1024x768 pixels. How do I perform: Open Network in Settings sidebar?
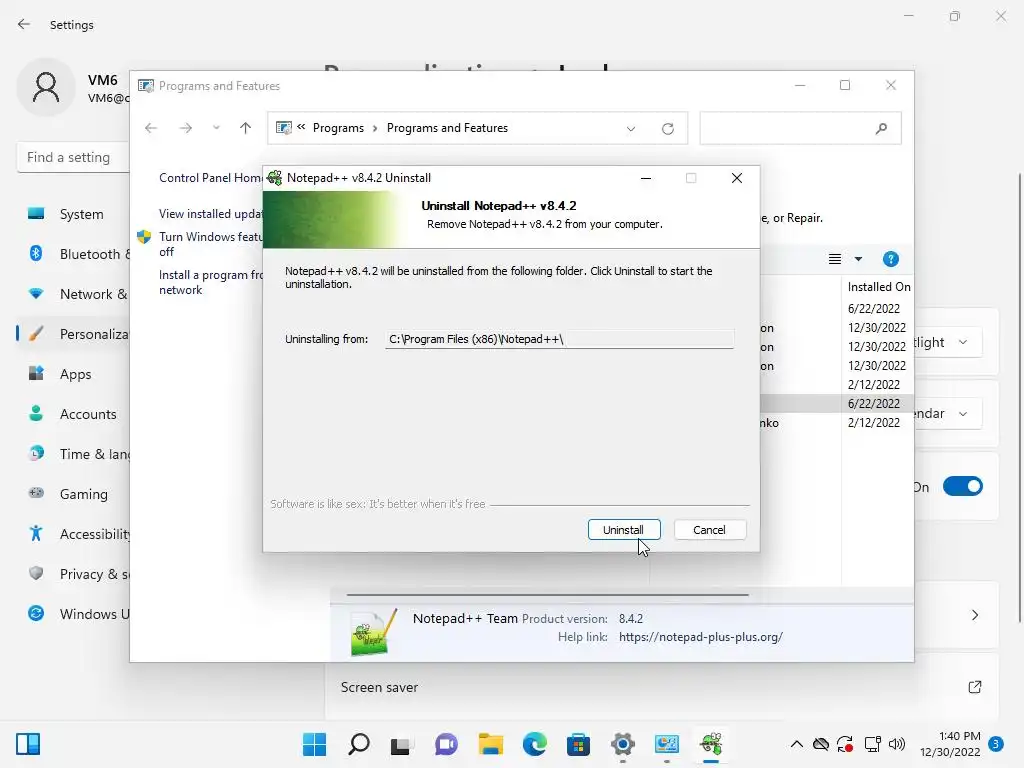pyautogui.click(x=73, y=294)
